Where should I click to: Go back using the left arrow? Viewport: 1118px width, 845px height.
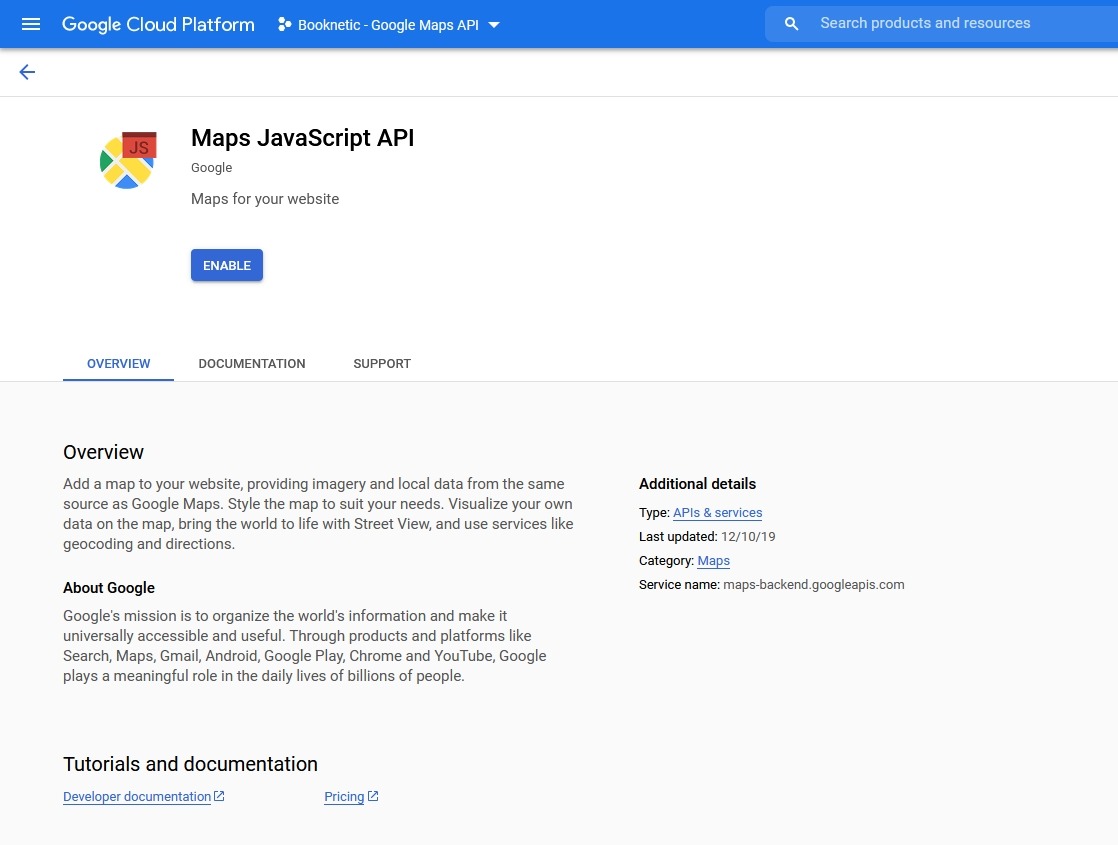27,72
